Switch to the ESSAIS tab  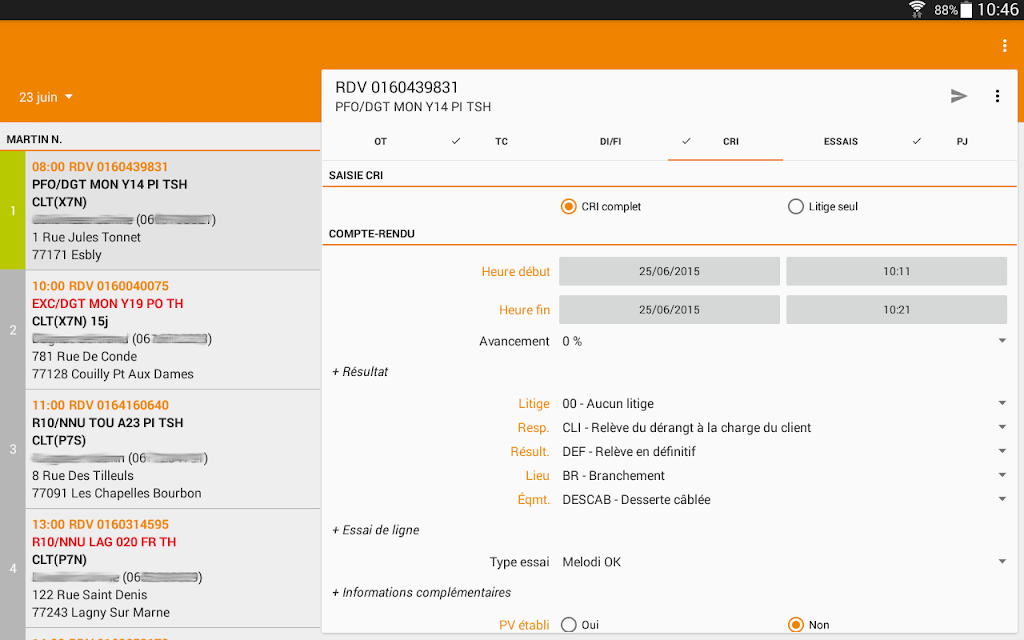(840, 142)
